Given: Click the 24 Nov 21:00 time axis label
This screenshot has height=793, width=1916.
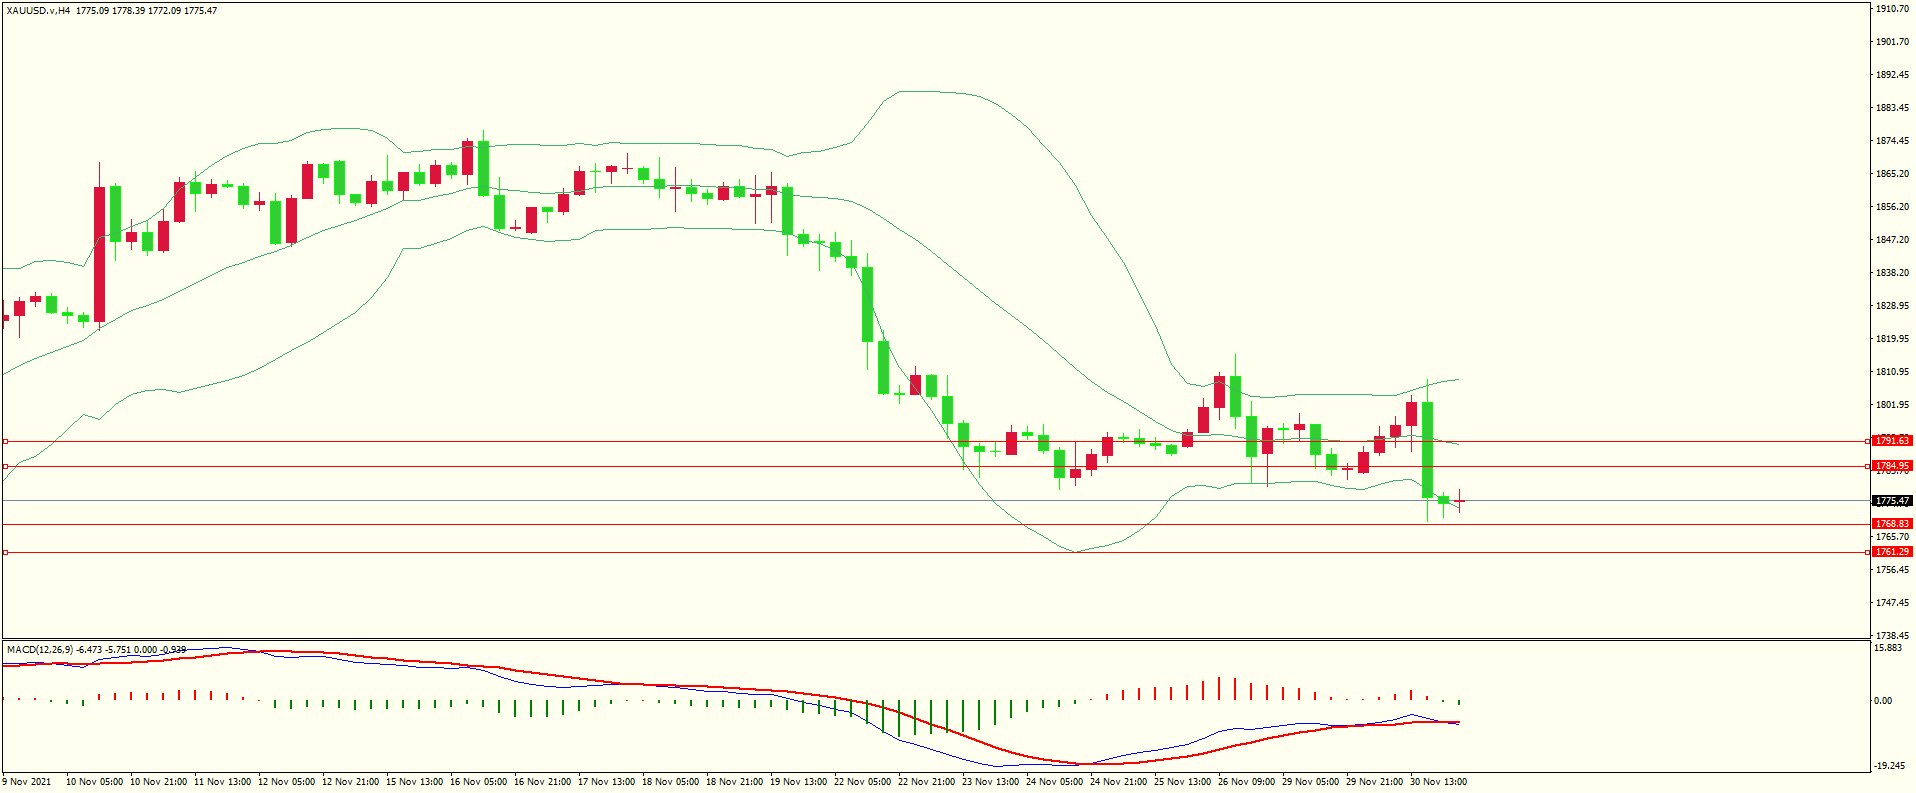Looking at the screenshot, I should click(x=1118, y=782).
